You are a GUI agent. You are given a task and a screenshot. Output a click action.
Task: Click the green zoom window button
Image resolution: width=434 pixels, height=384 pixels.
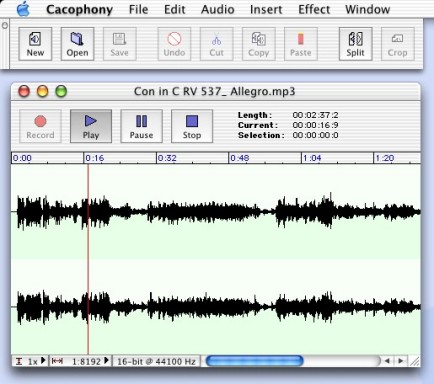(61, 91)
